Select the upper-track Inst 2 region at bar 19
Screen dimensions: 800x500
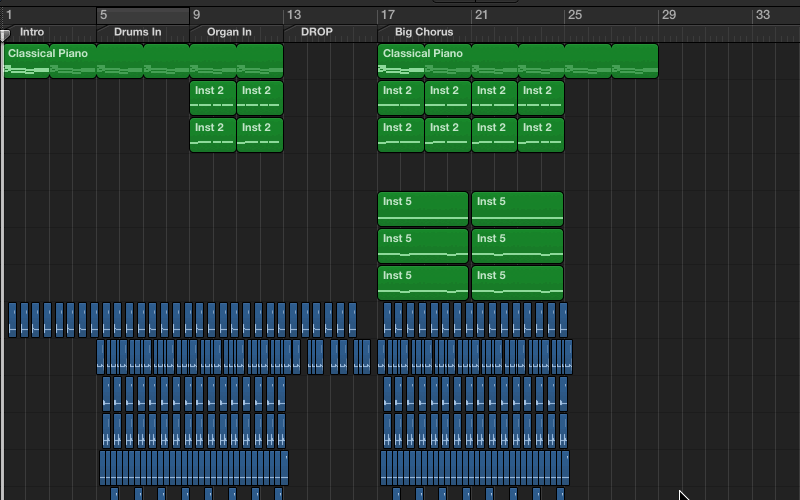click(448, 97)
